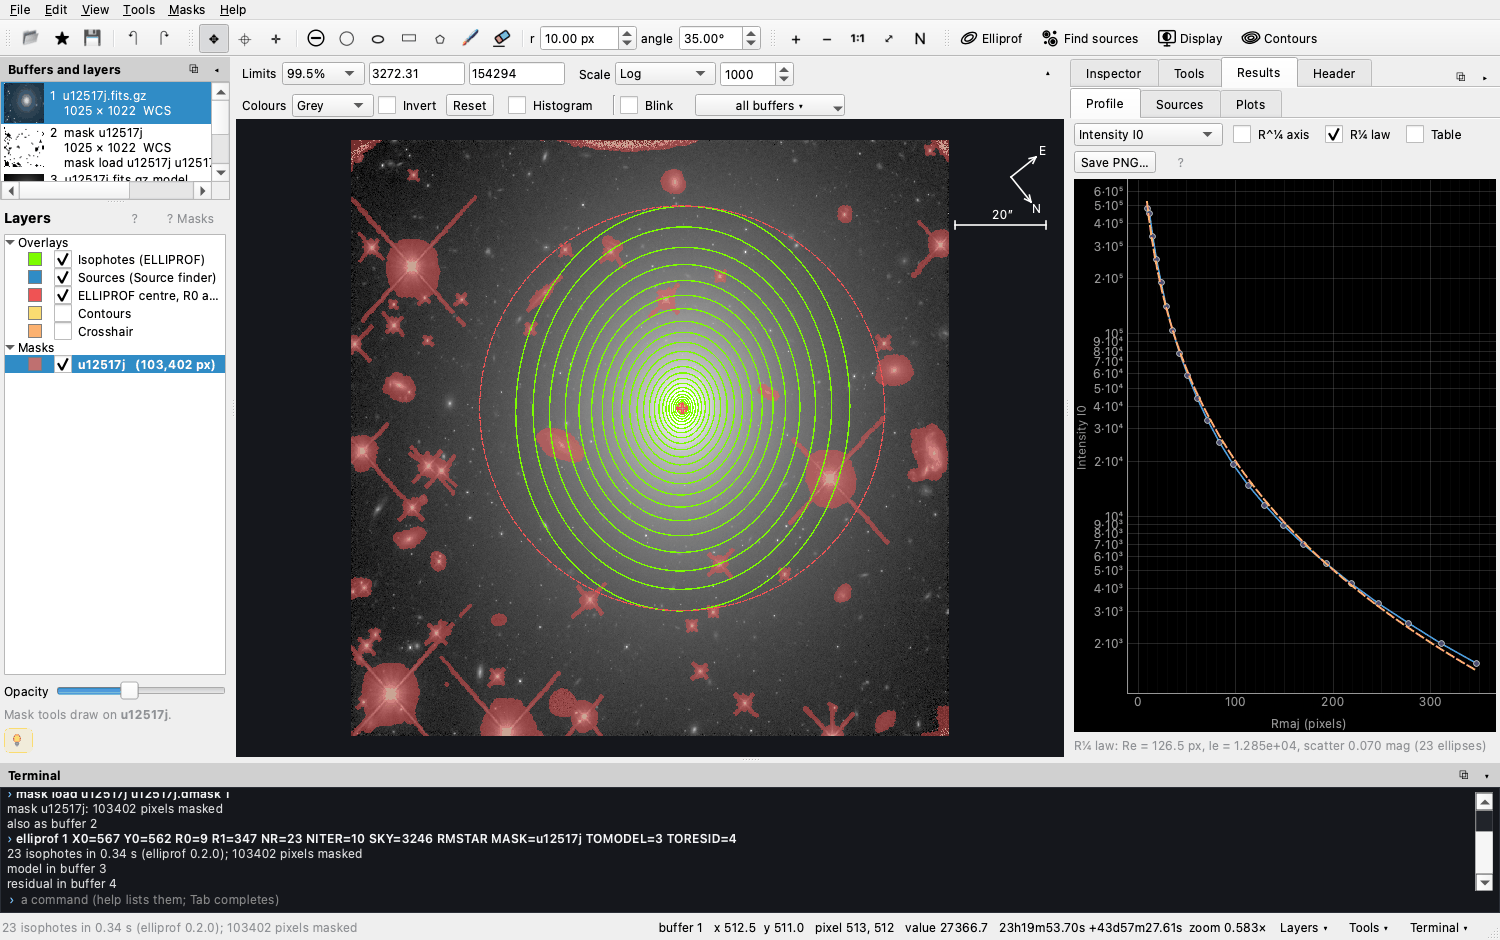Select the pan/move tool

coord(214,39)
